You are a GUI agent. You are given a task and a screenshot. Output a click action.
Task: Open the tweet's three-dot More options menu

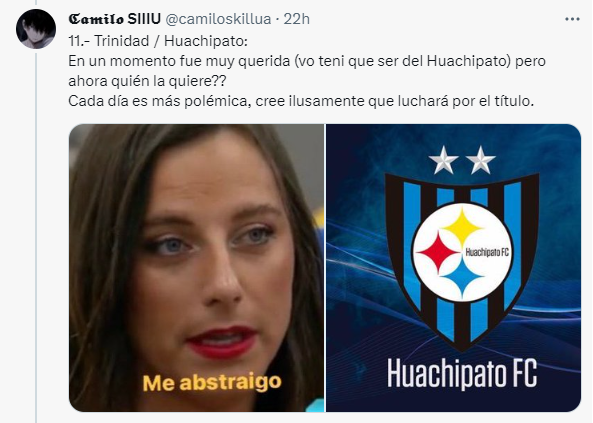point(572,19)
